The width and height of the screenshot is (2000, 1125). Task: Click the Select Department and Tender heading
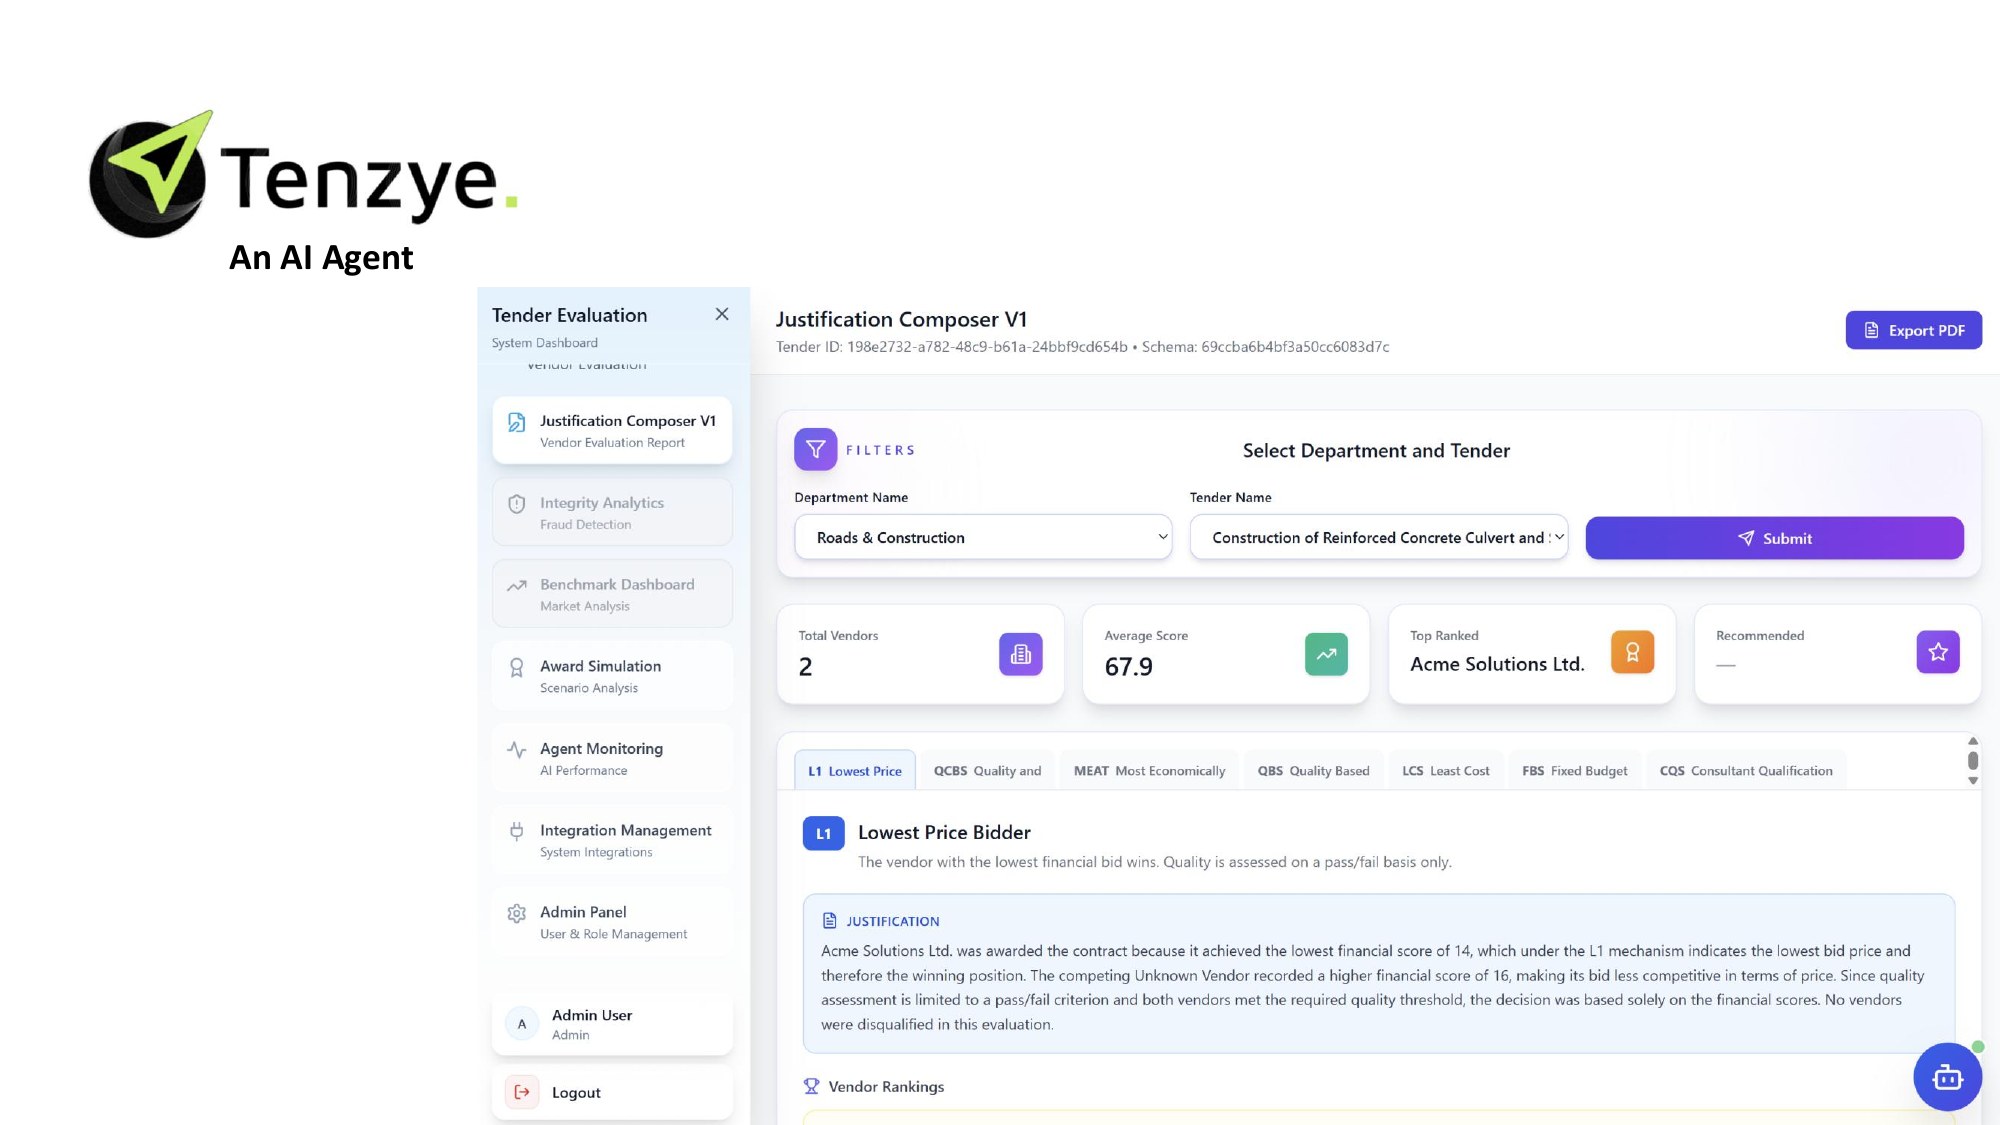tap(1376, 451)
